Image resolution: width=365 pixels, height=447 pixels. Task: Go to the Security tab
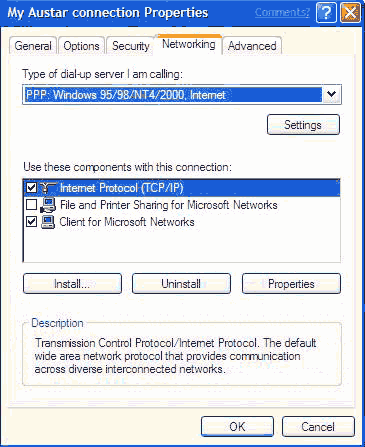coord(130,46)
